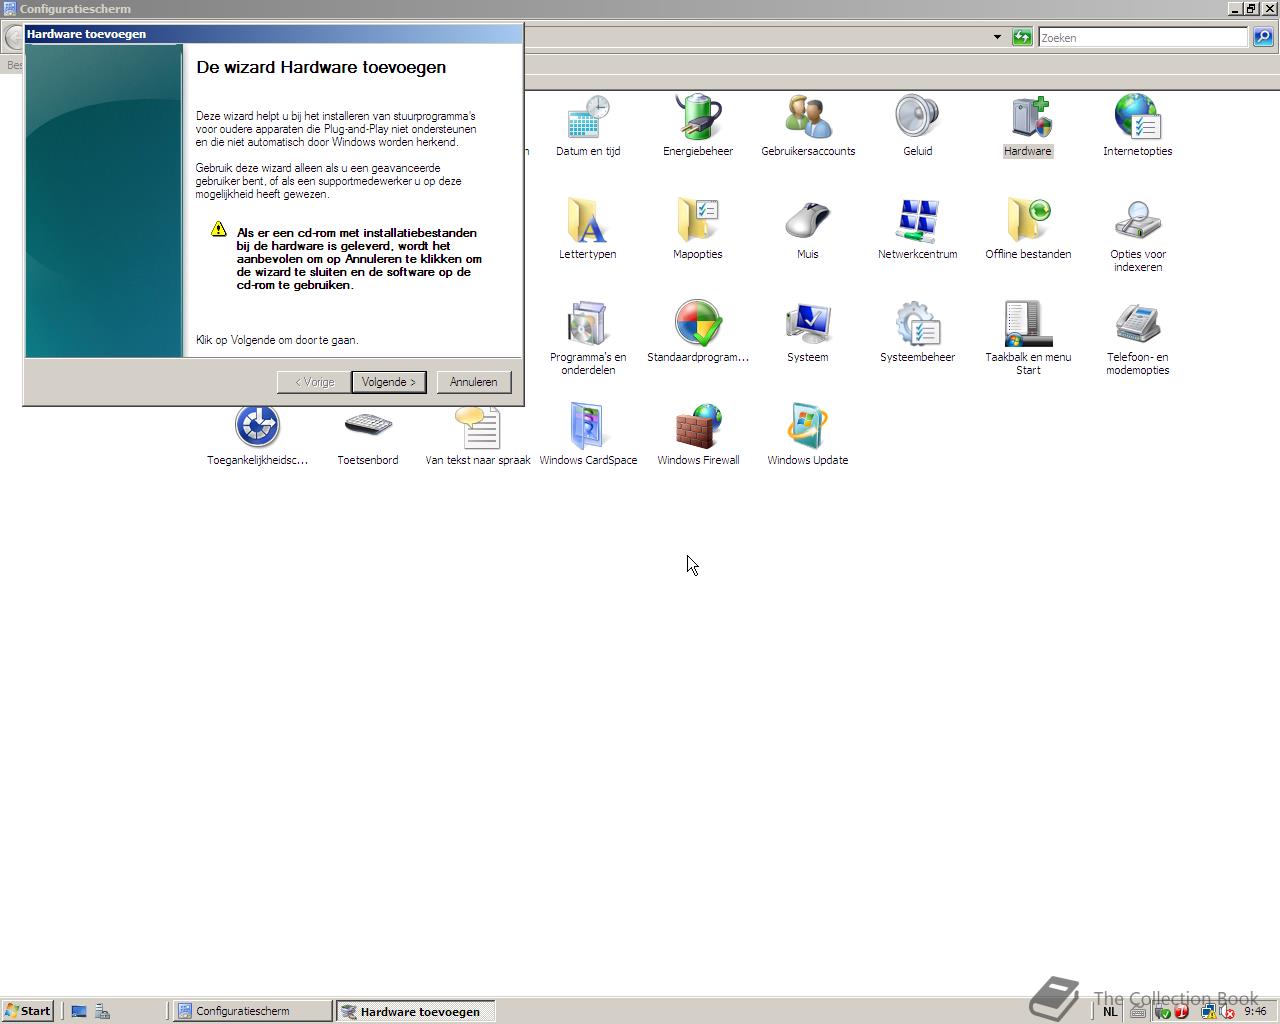
Task: Open Standaardprogramma's icon
Action: (x=698, y=332)
